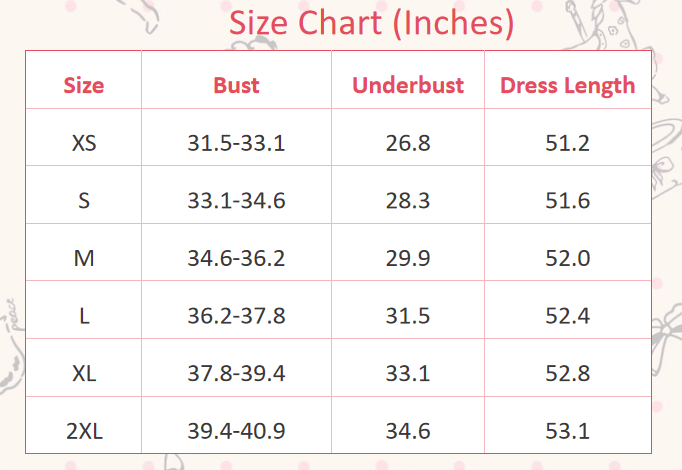This screenshot has height=470, width=682.
Task: Select the Bust column header
Action: coord(236,85)
